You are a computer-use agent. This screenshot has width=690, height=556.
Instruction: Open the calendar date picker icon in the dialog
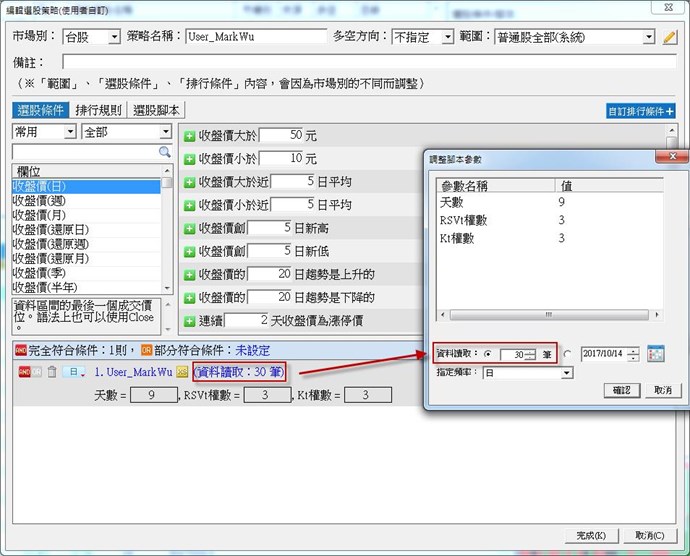click(x=656, y=353)
